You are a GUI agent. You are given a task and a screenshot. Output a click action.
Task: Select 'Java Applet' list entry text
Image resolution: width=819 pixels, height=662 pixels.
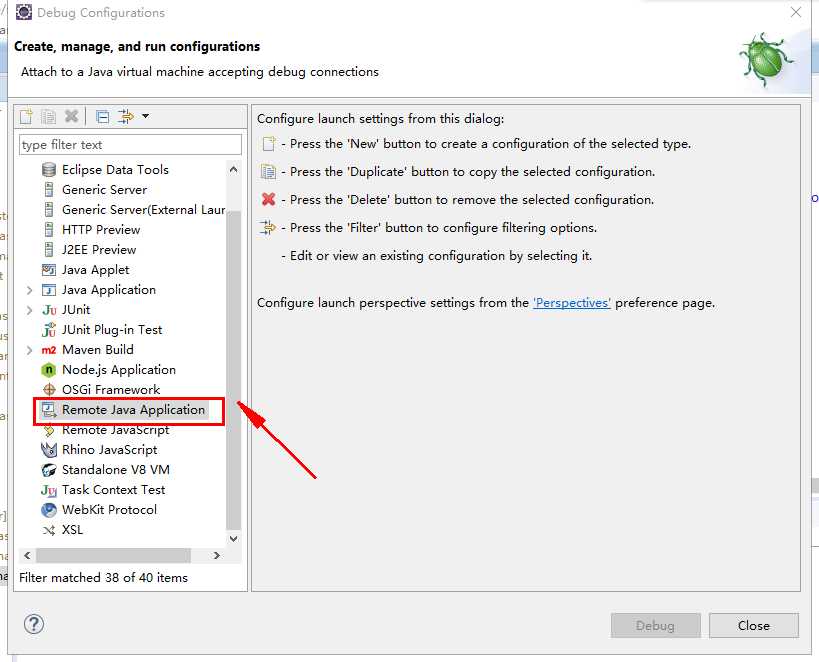click(x=96, y=270)
